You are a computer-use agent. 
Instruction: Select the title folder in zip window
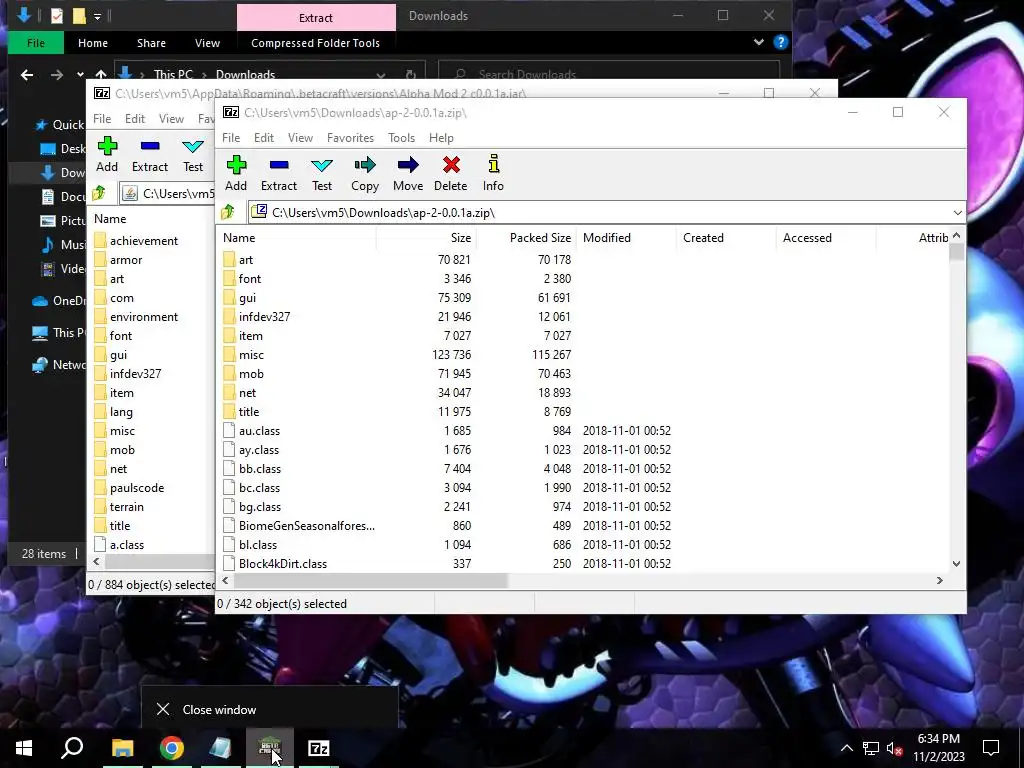coord(249,412)
